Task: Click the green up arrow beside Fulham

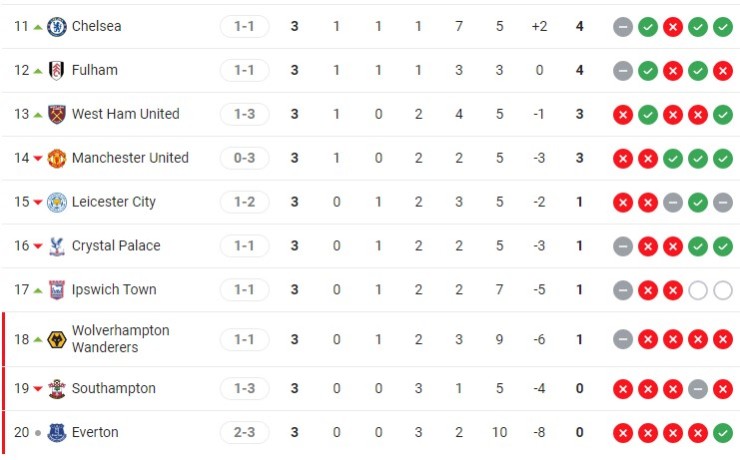Action: click(38, 70)
